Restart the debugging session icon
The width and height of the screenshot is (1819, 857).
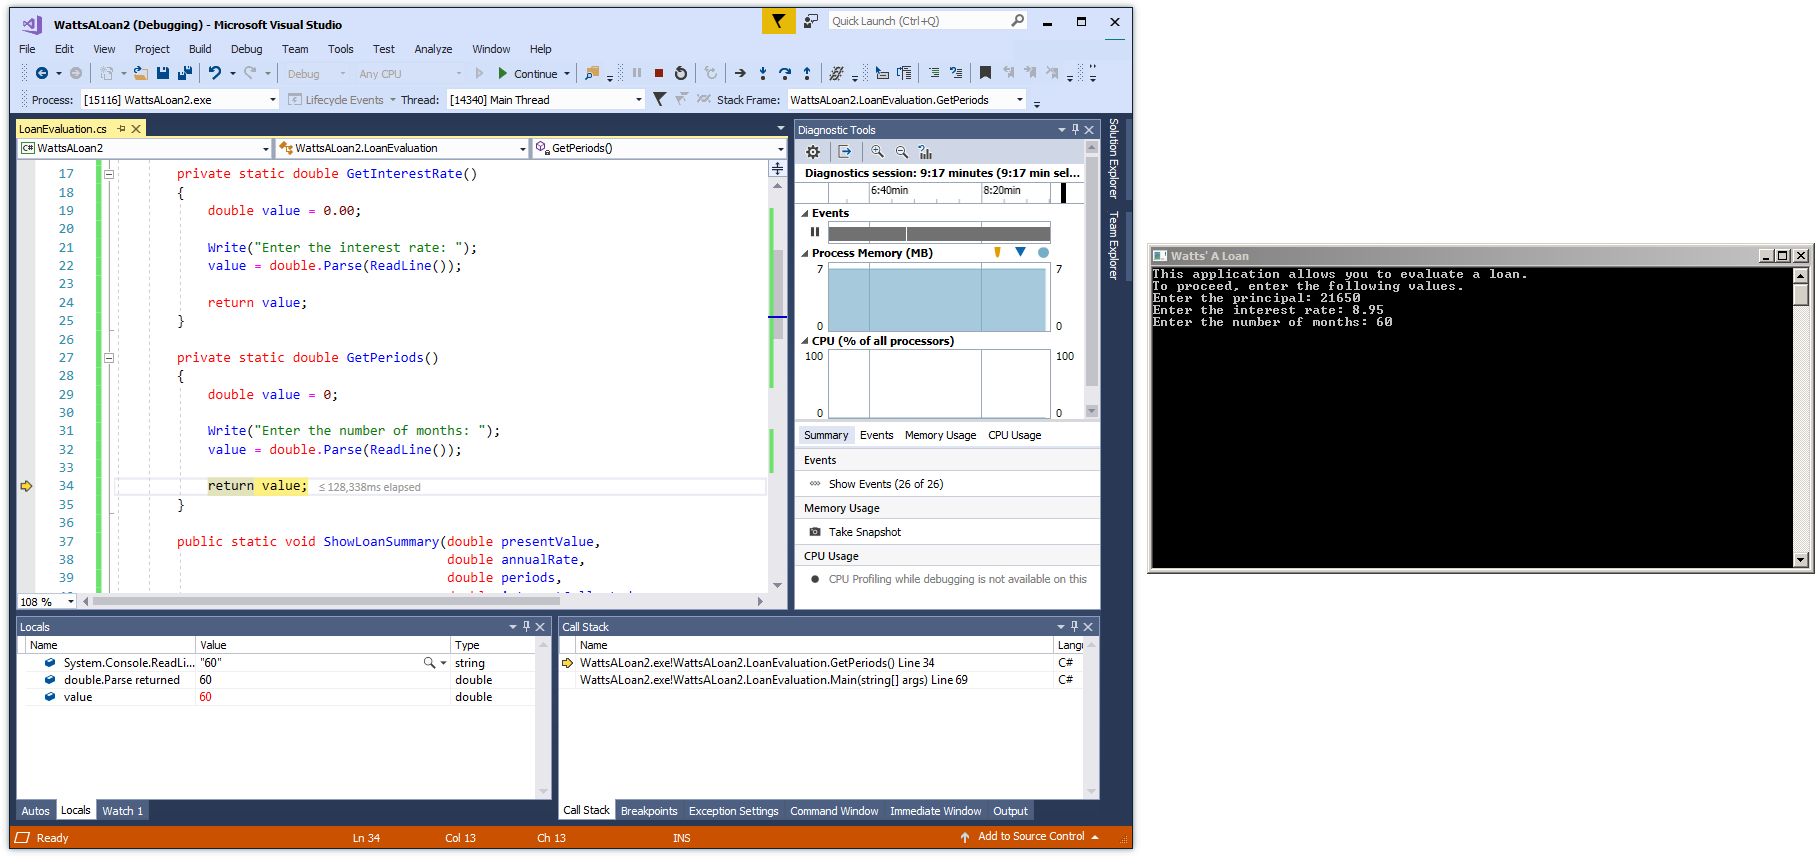tap(681, 73)
